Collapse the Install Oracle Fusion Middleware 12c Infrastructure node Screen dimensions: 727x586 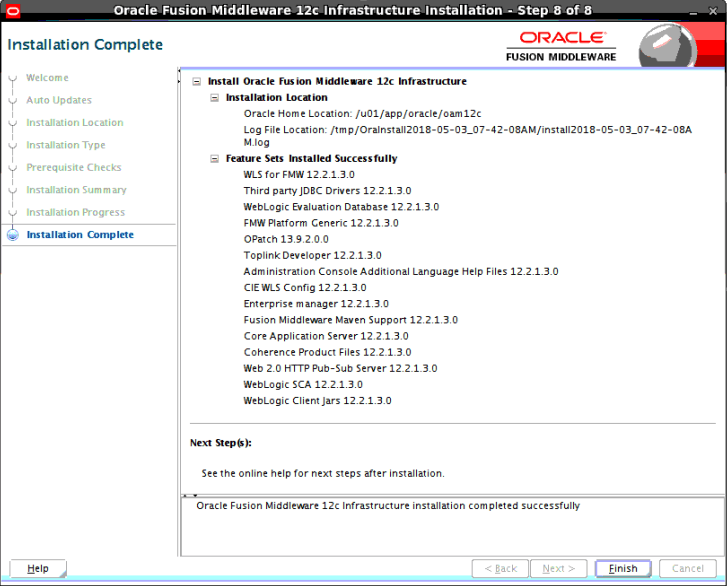(197, 82)
